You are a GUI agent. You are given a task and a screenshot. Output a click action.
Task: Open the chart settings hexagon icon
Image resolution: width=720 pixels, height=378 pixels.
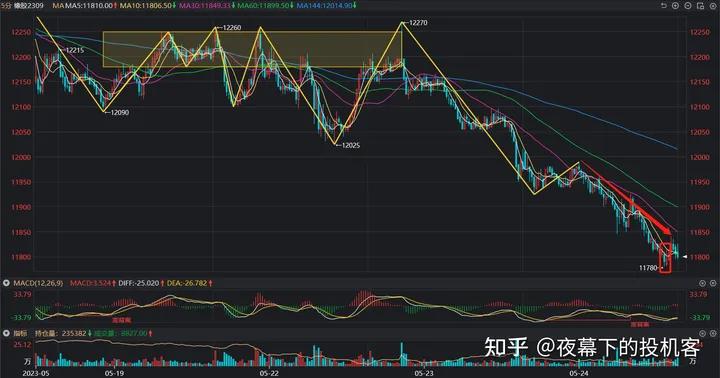(713, 6)
